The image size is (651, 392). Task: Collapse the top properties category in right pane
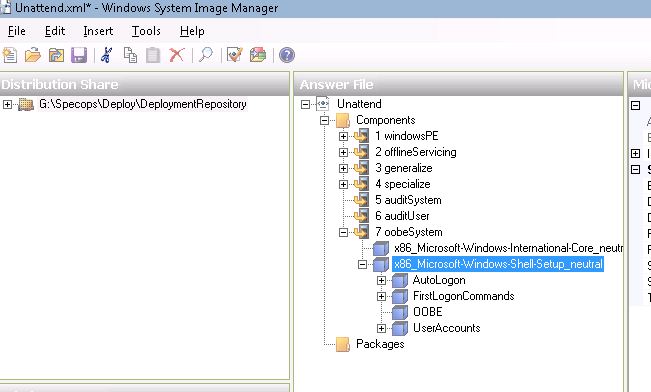pos(635,105)
